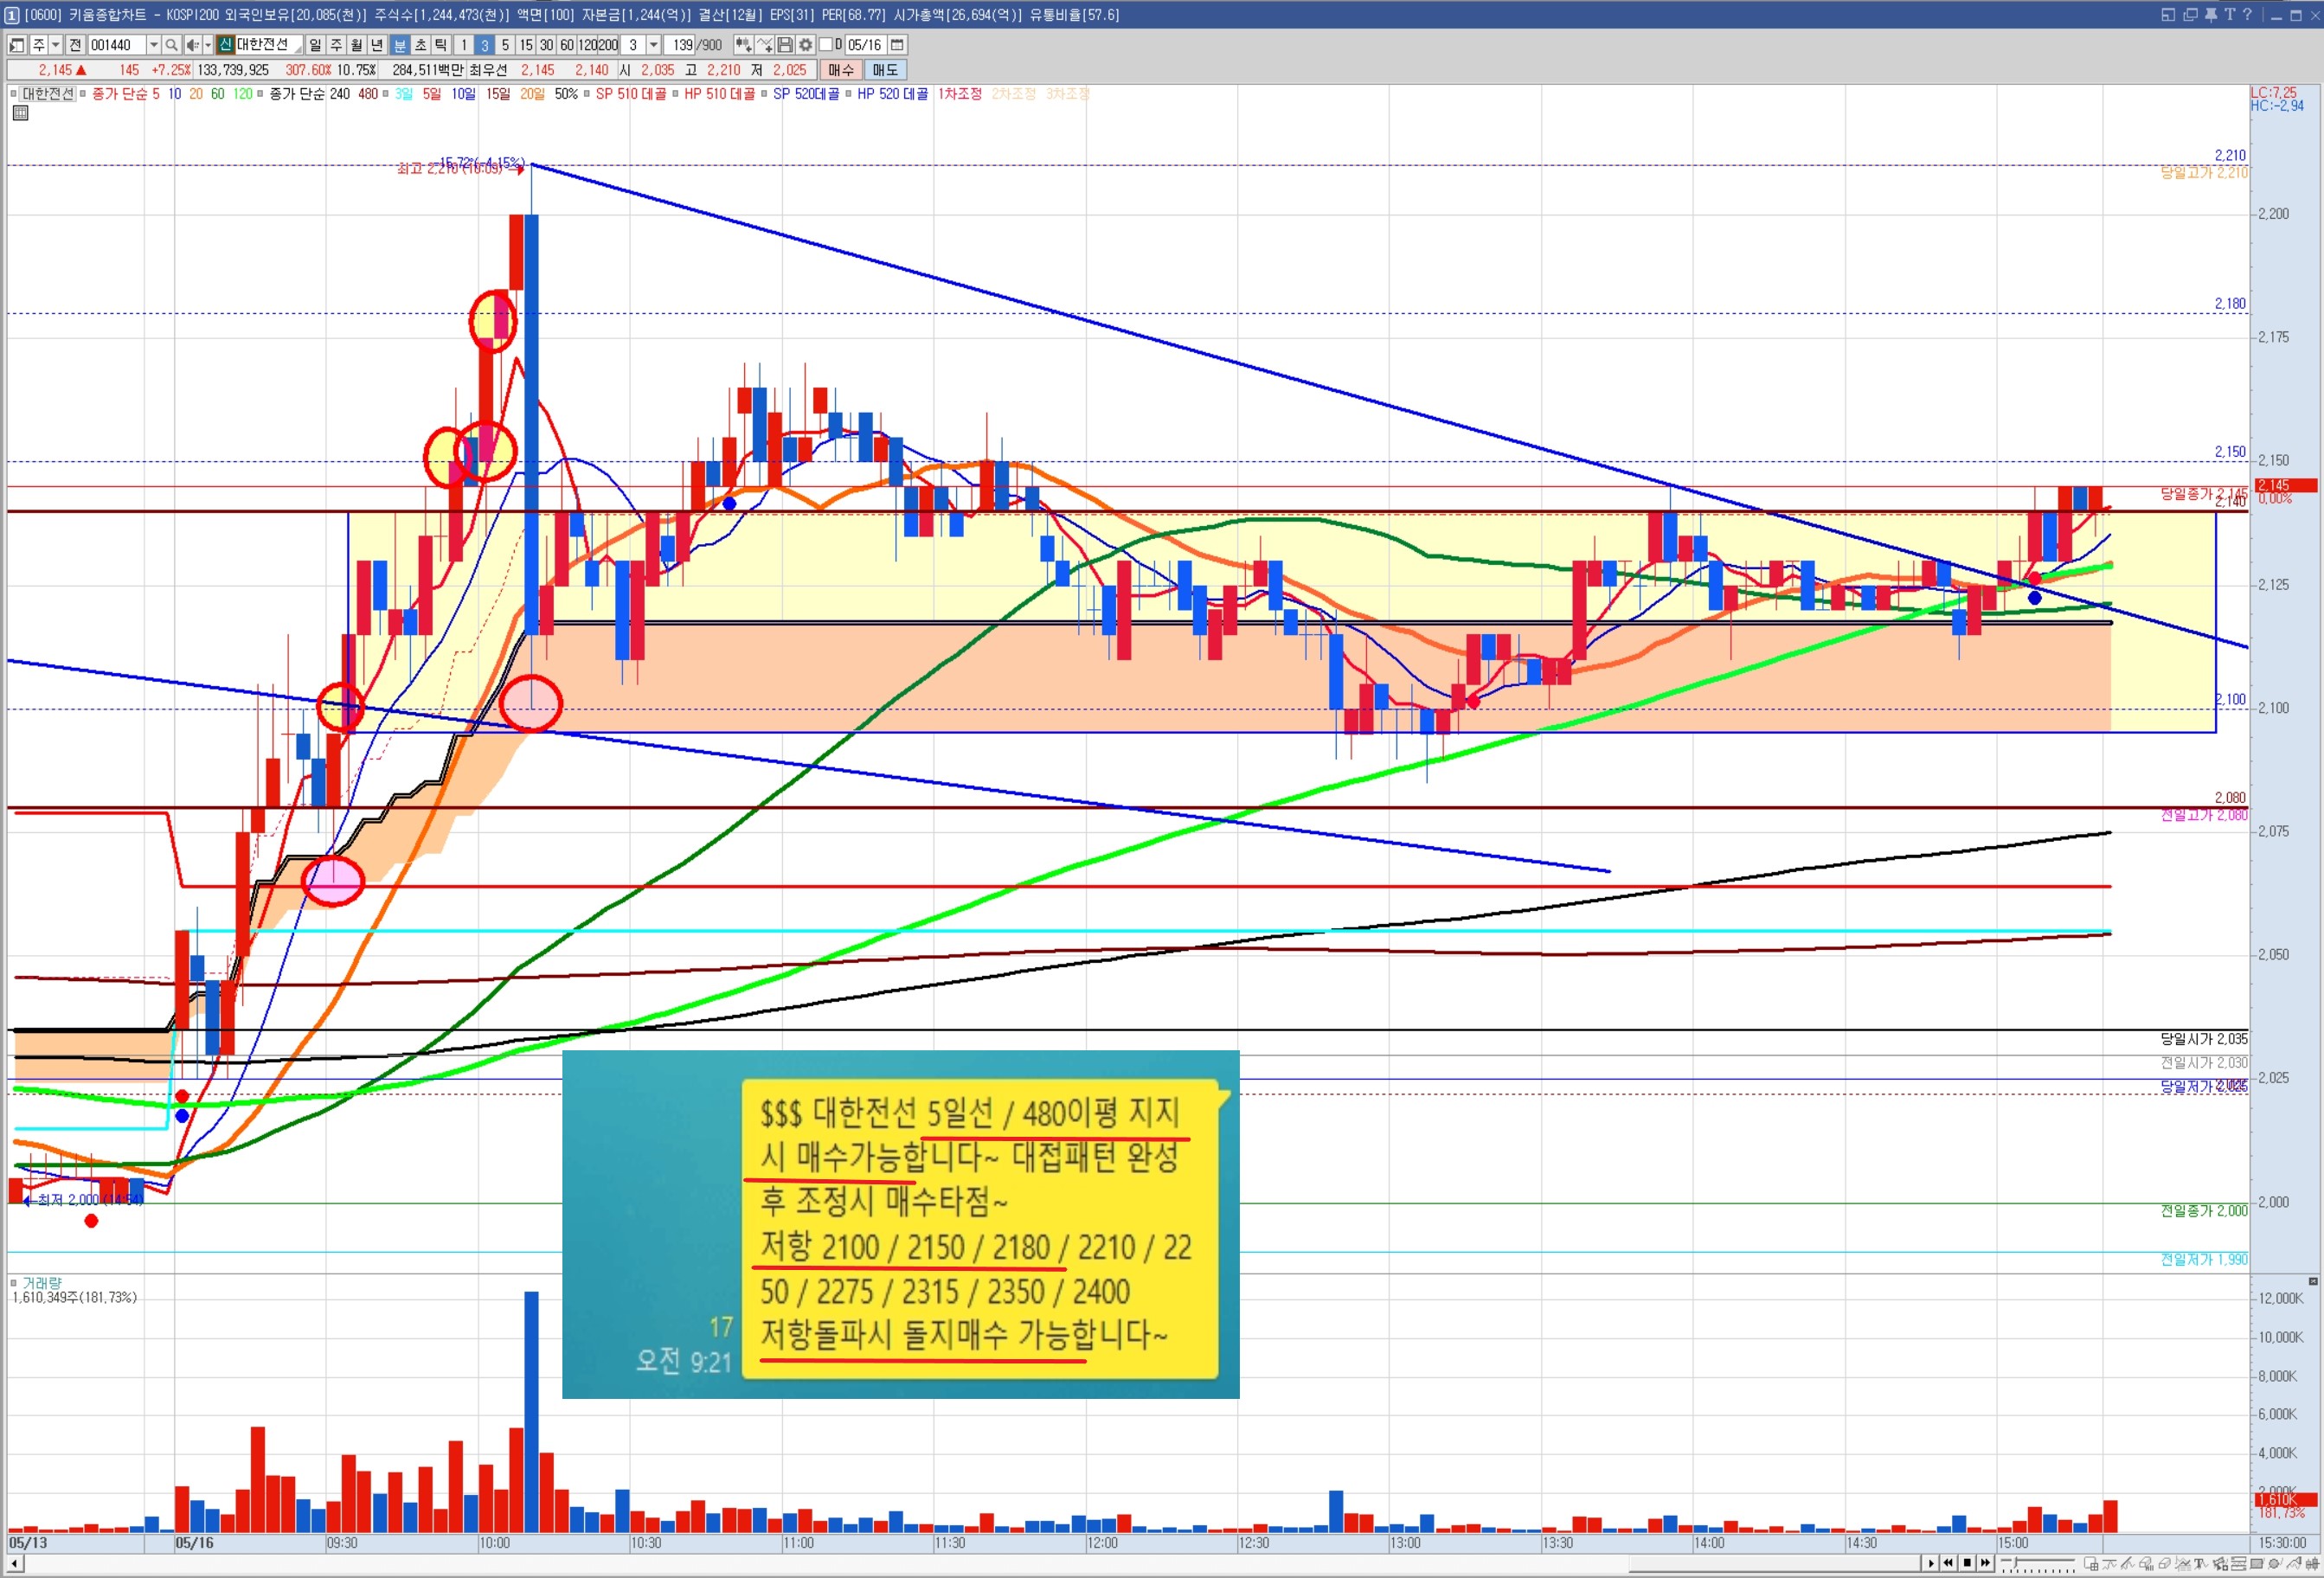Switch to the 일 daily period tab
The width and height of the screenshot is (2324, 1578).
point(315,45)
